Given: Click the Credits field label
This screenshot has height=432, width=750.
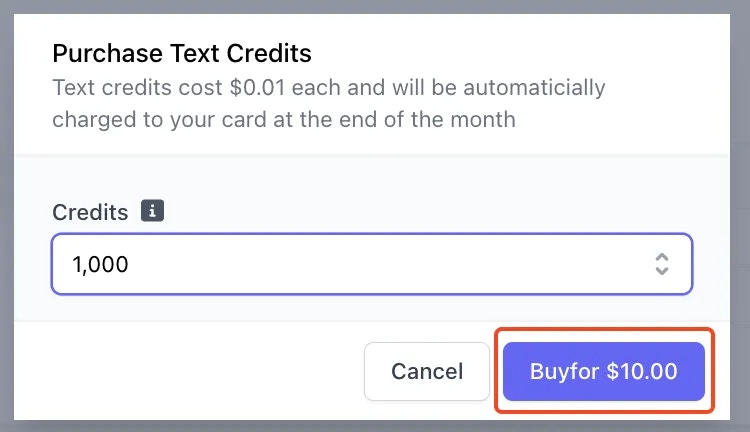Looking at the screenshot, I should click(x=90, y=212).
